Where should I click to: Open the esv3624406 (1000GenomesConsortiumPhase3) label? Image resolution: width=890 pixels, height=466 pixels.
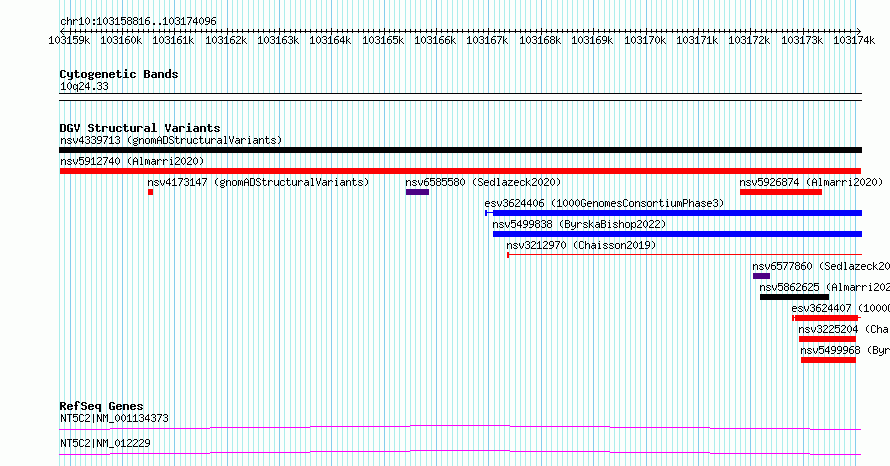pos(604,203)
